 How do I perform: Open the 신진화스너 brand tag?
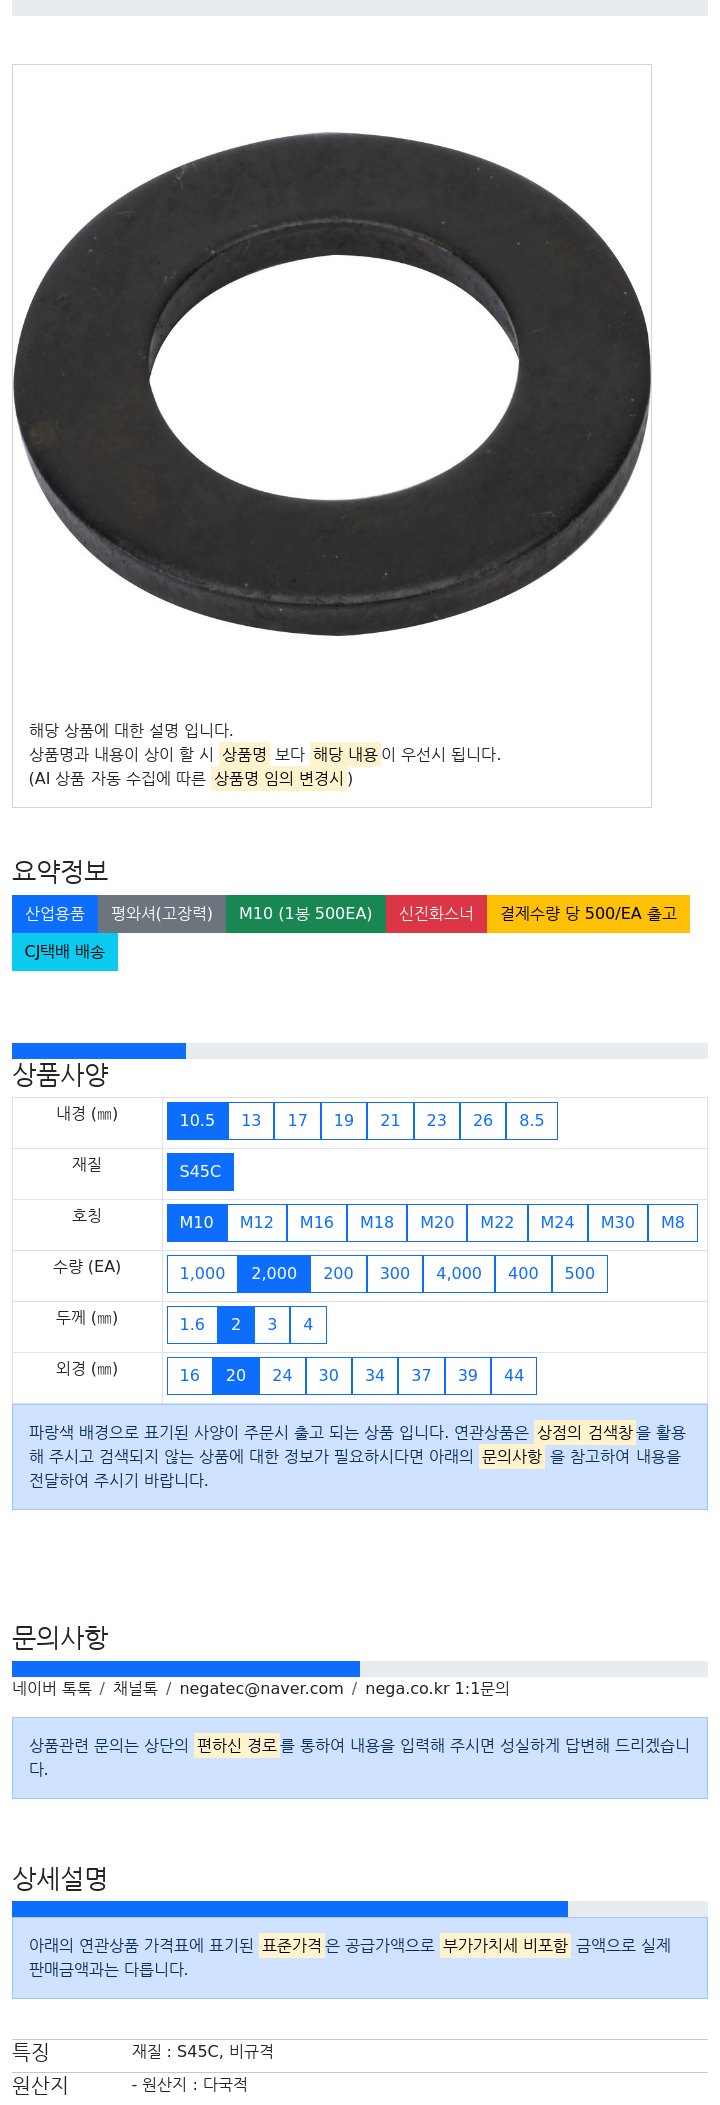click(436, 914)
